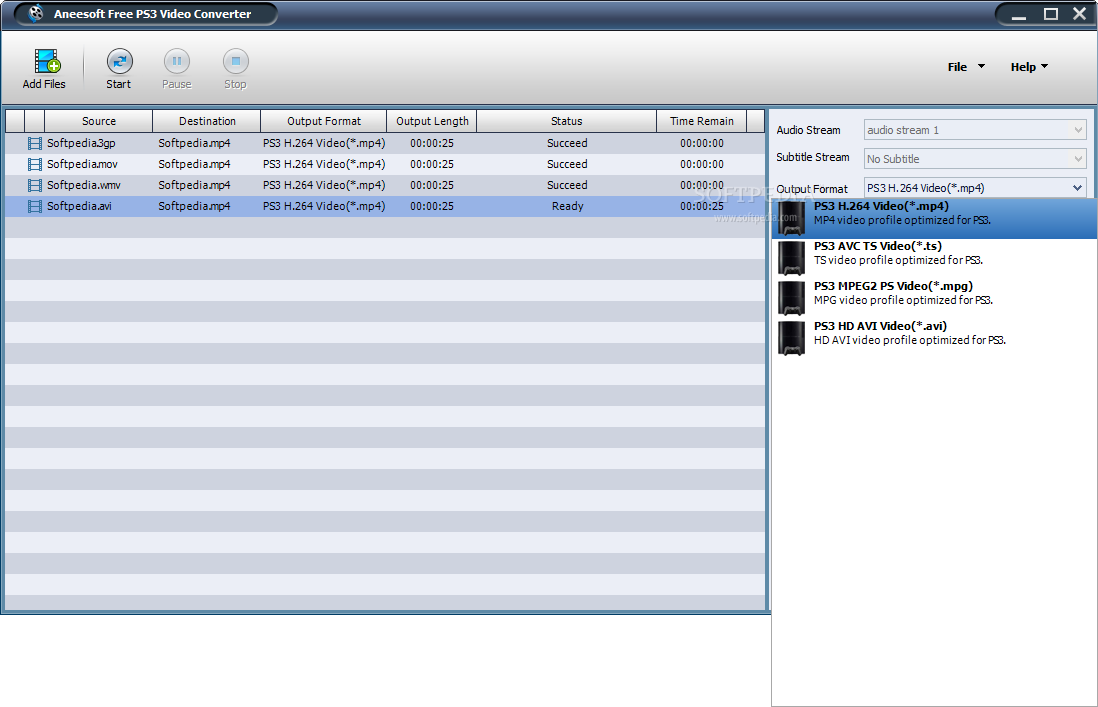
Task: Click 'MP4 video profile optimized for PS3.' text
Action: pyautogui.click(x=902, y=220)
